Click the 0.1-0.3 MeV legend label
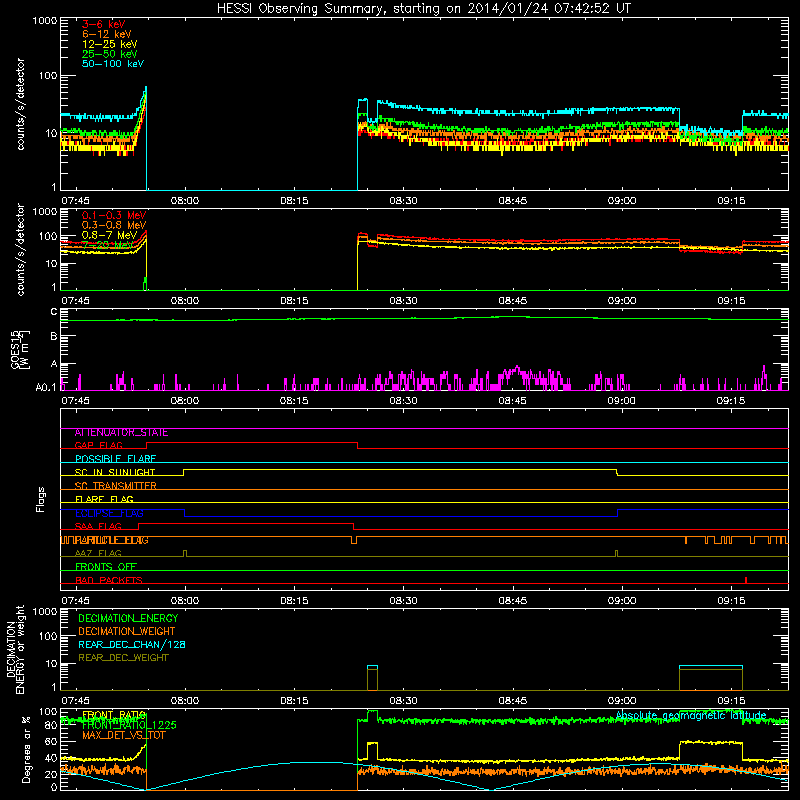 coord(114,215)
